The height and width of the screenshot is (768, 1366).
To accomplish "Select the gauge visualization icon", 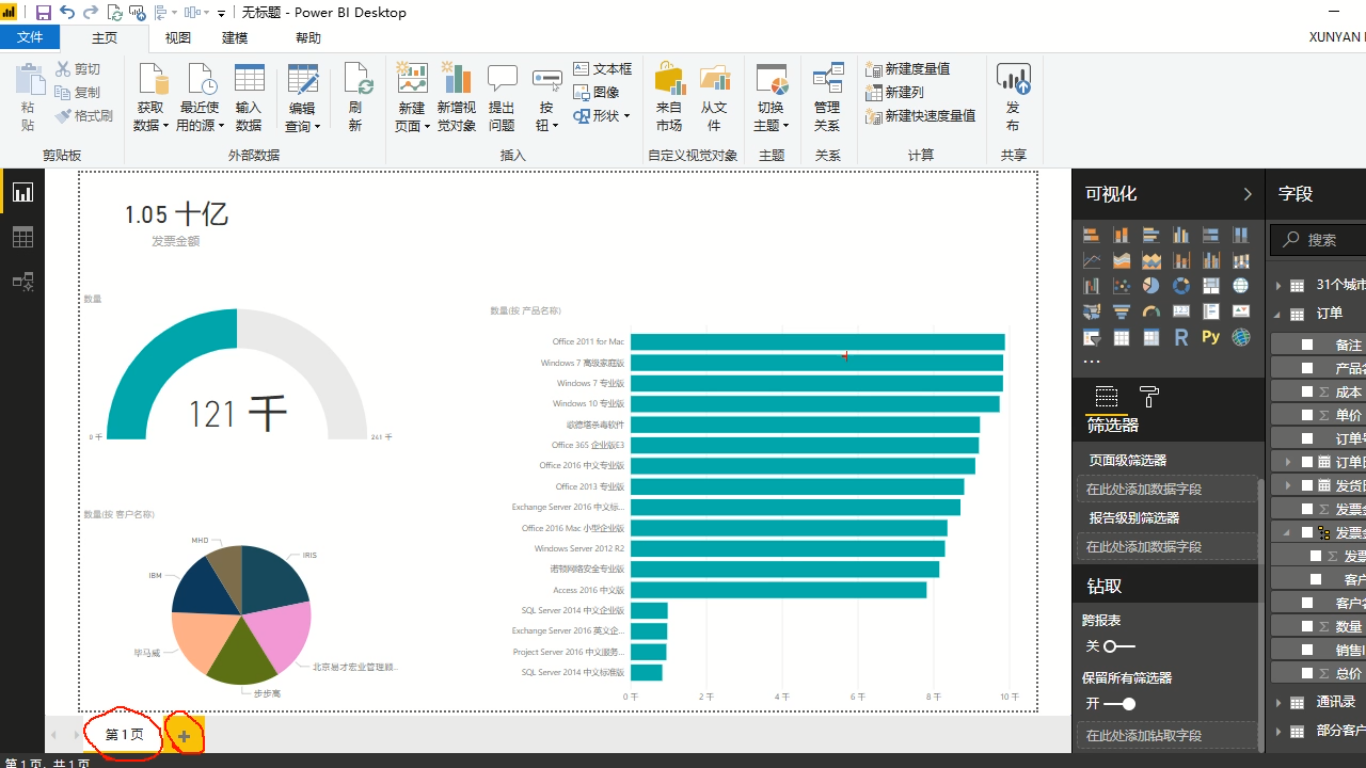I will (1151, 312).
